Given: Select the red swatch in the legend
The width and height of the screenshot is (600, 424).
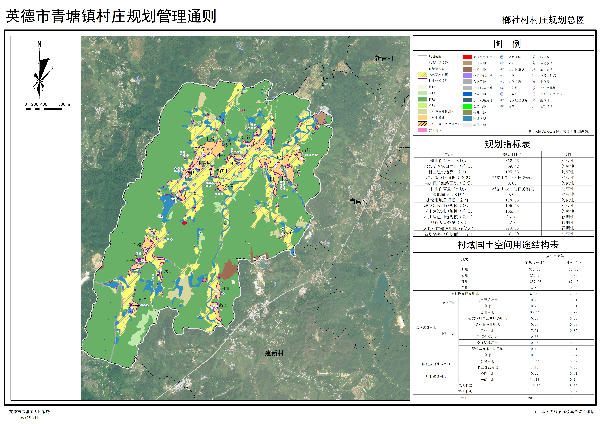Looking at the screenshot, I should [467, 57].
